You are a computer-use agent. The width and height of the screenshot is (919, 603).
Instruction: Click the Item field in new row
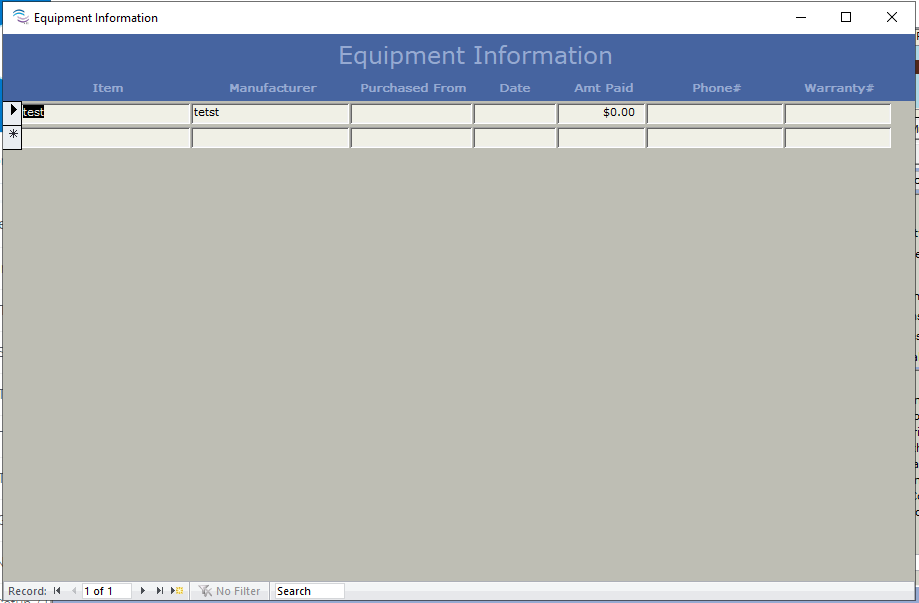[106, 138]
